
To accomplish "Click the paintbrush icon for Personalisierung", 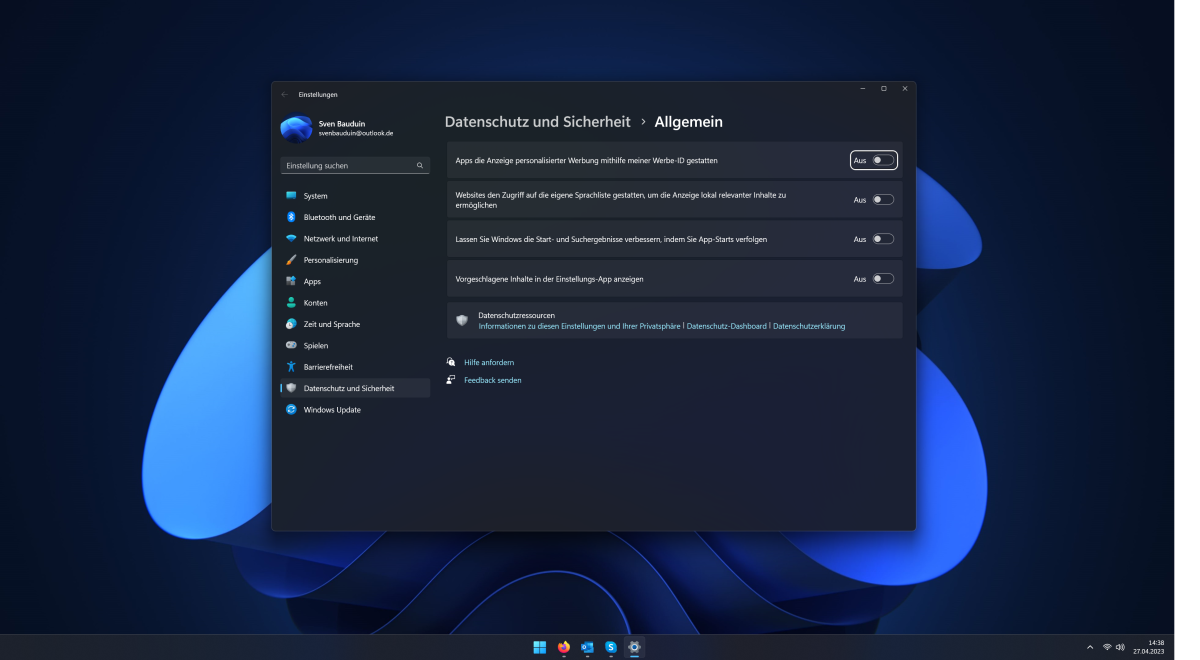I will coord(291,260).
